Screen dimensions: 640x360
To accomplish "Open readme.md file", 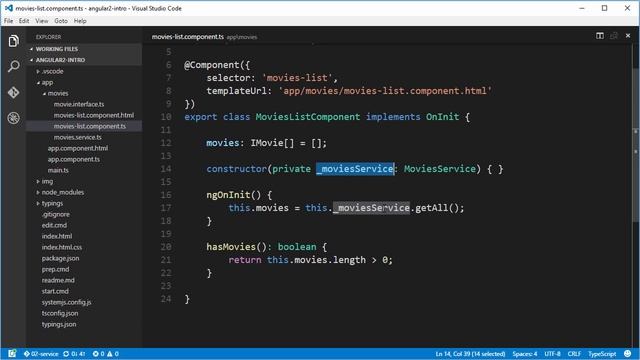I will 58,280.
